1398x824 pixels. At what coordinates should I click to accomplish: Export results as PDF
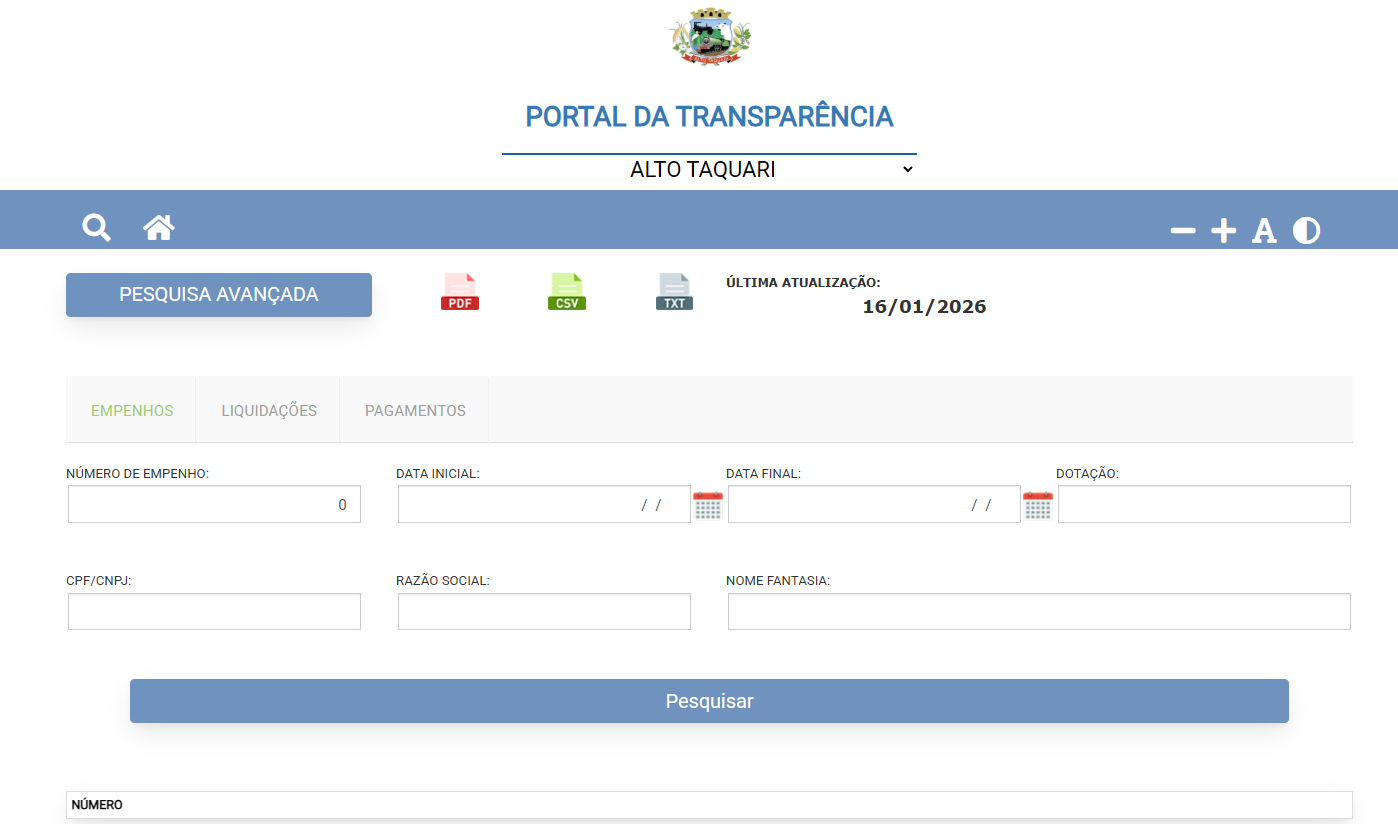point(460,292)
